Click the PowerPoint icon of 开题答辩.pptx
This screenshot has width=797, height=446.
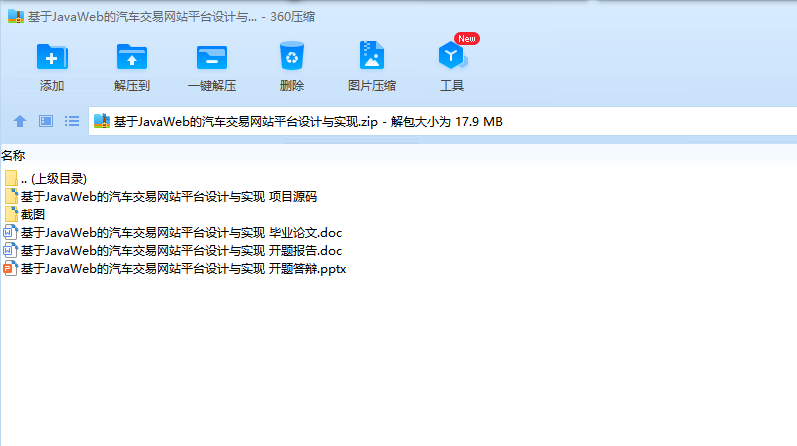point(10,269)
